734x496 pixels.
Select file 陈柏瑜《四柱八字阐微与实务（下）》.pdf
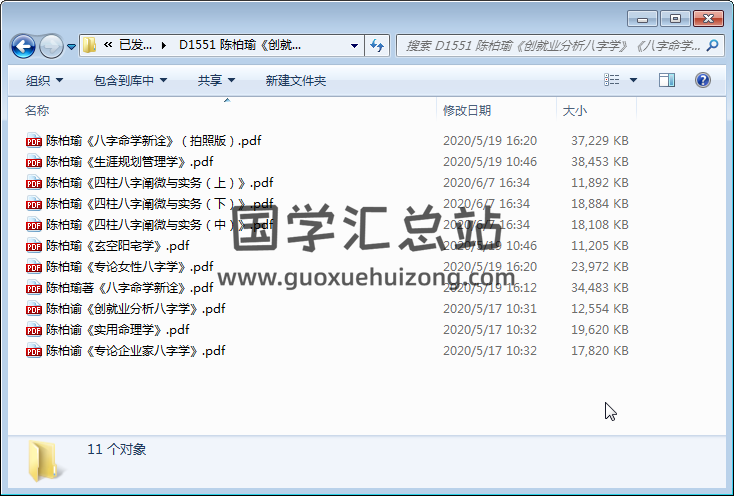(x=160, y=204)
